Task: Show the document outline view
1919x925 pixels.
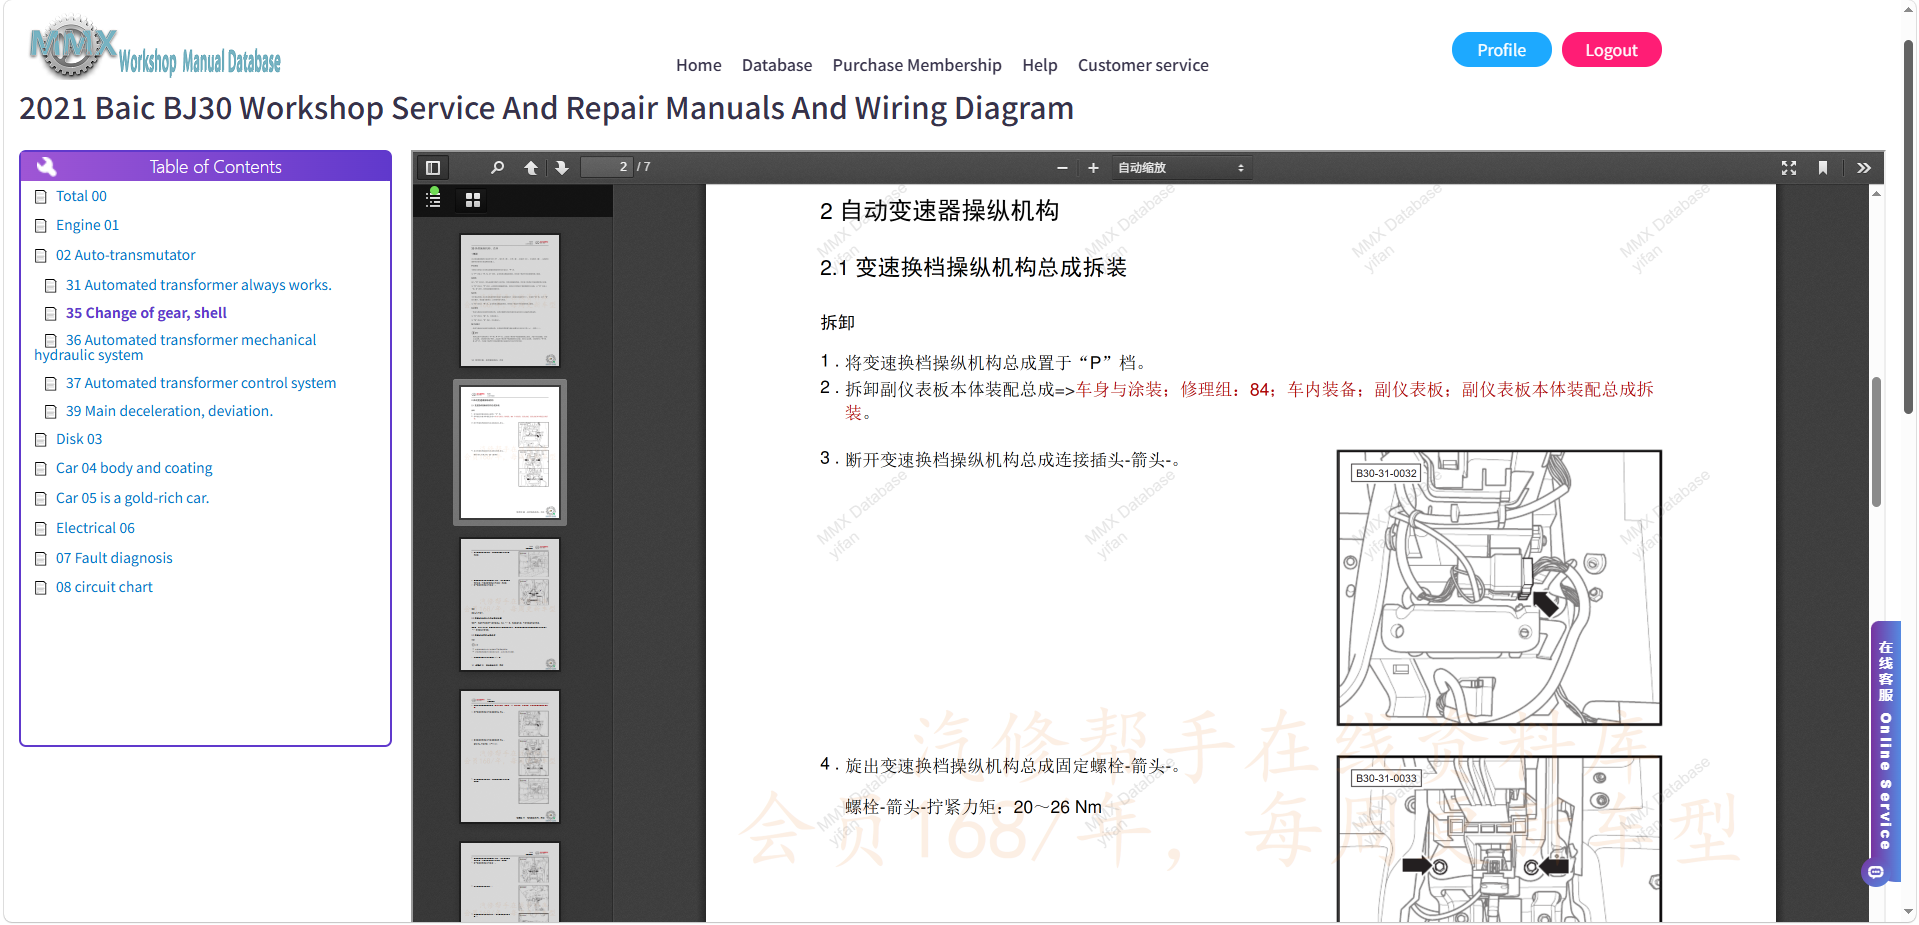Action: pyautogui.click(x=433, y=199)
